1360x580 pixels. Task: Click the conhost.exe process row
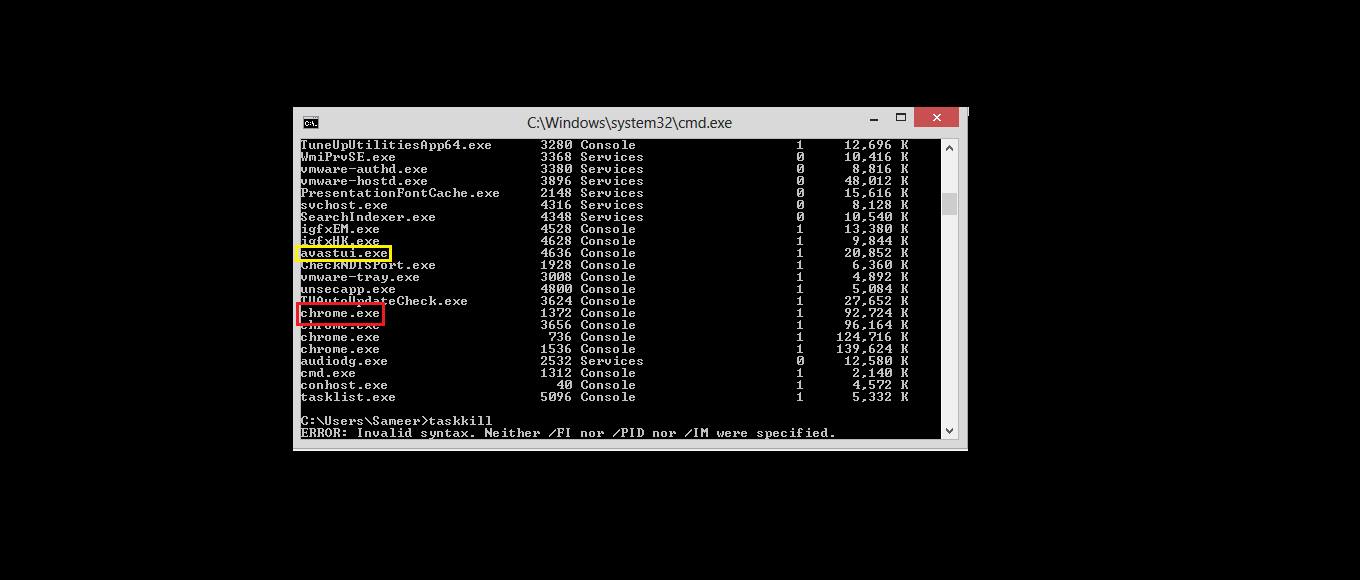[x=604, y=385]
